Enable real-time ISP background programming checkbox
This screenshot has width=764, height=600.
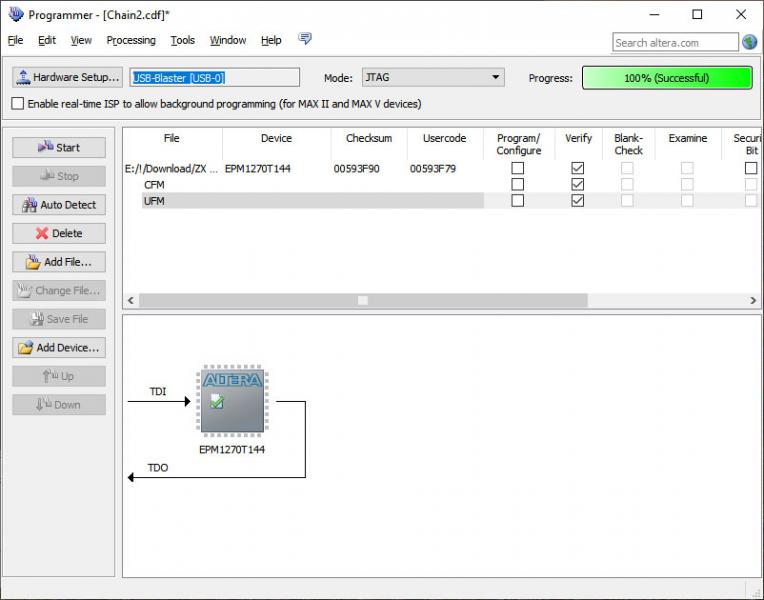[x=18, y=104]
